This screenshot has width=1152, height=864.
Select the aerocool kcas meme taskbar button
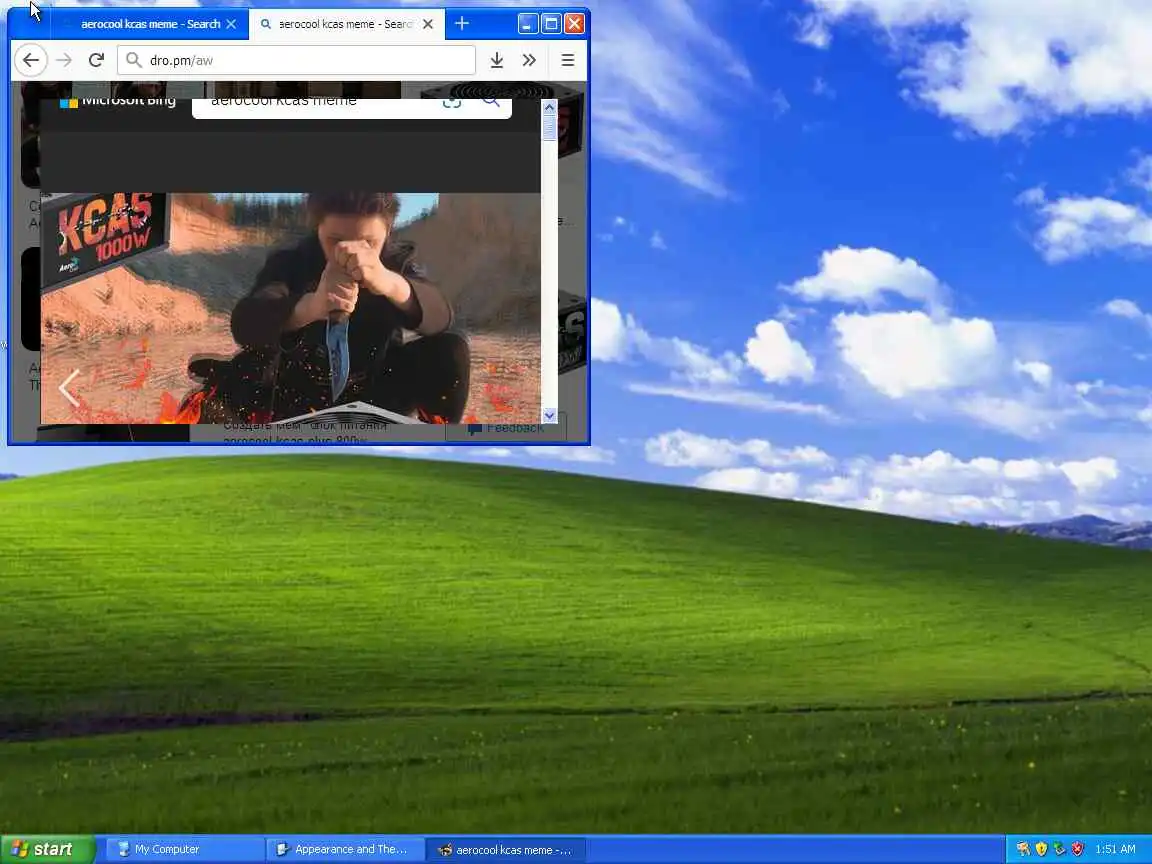[506, 849]
